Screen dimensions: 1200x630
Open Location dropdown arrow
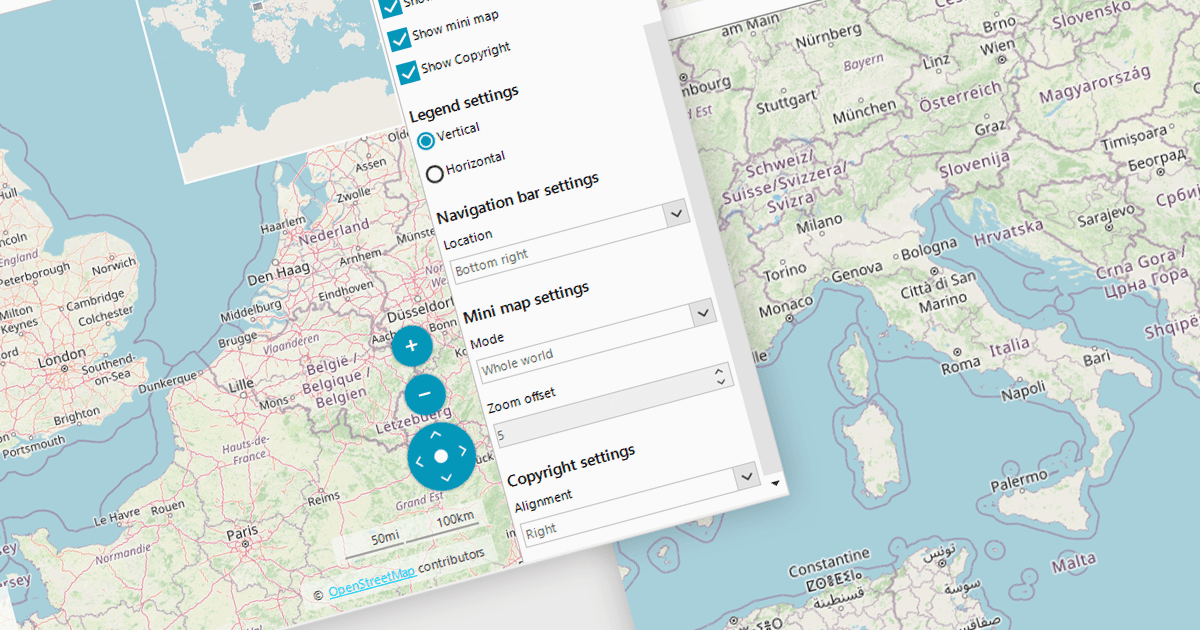click(x=676, y=214)
